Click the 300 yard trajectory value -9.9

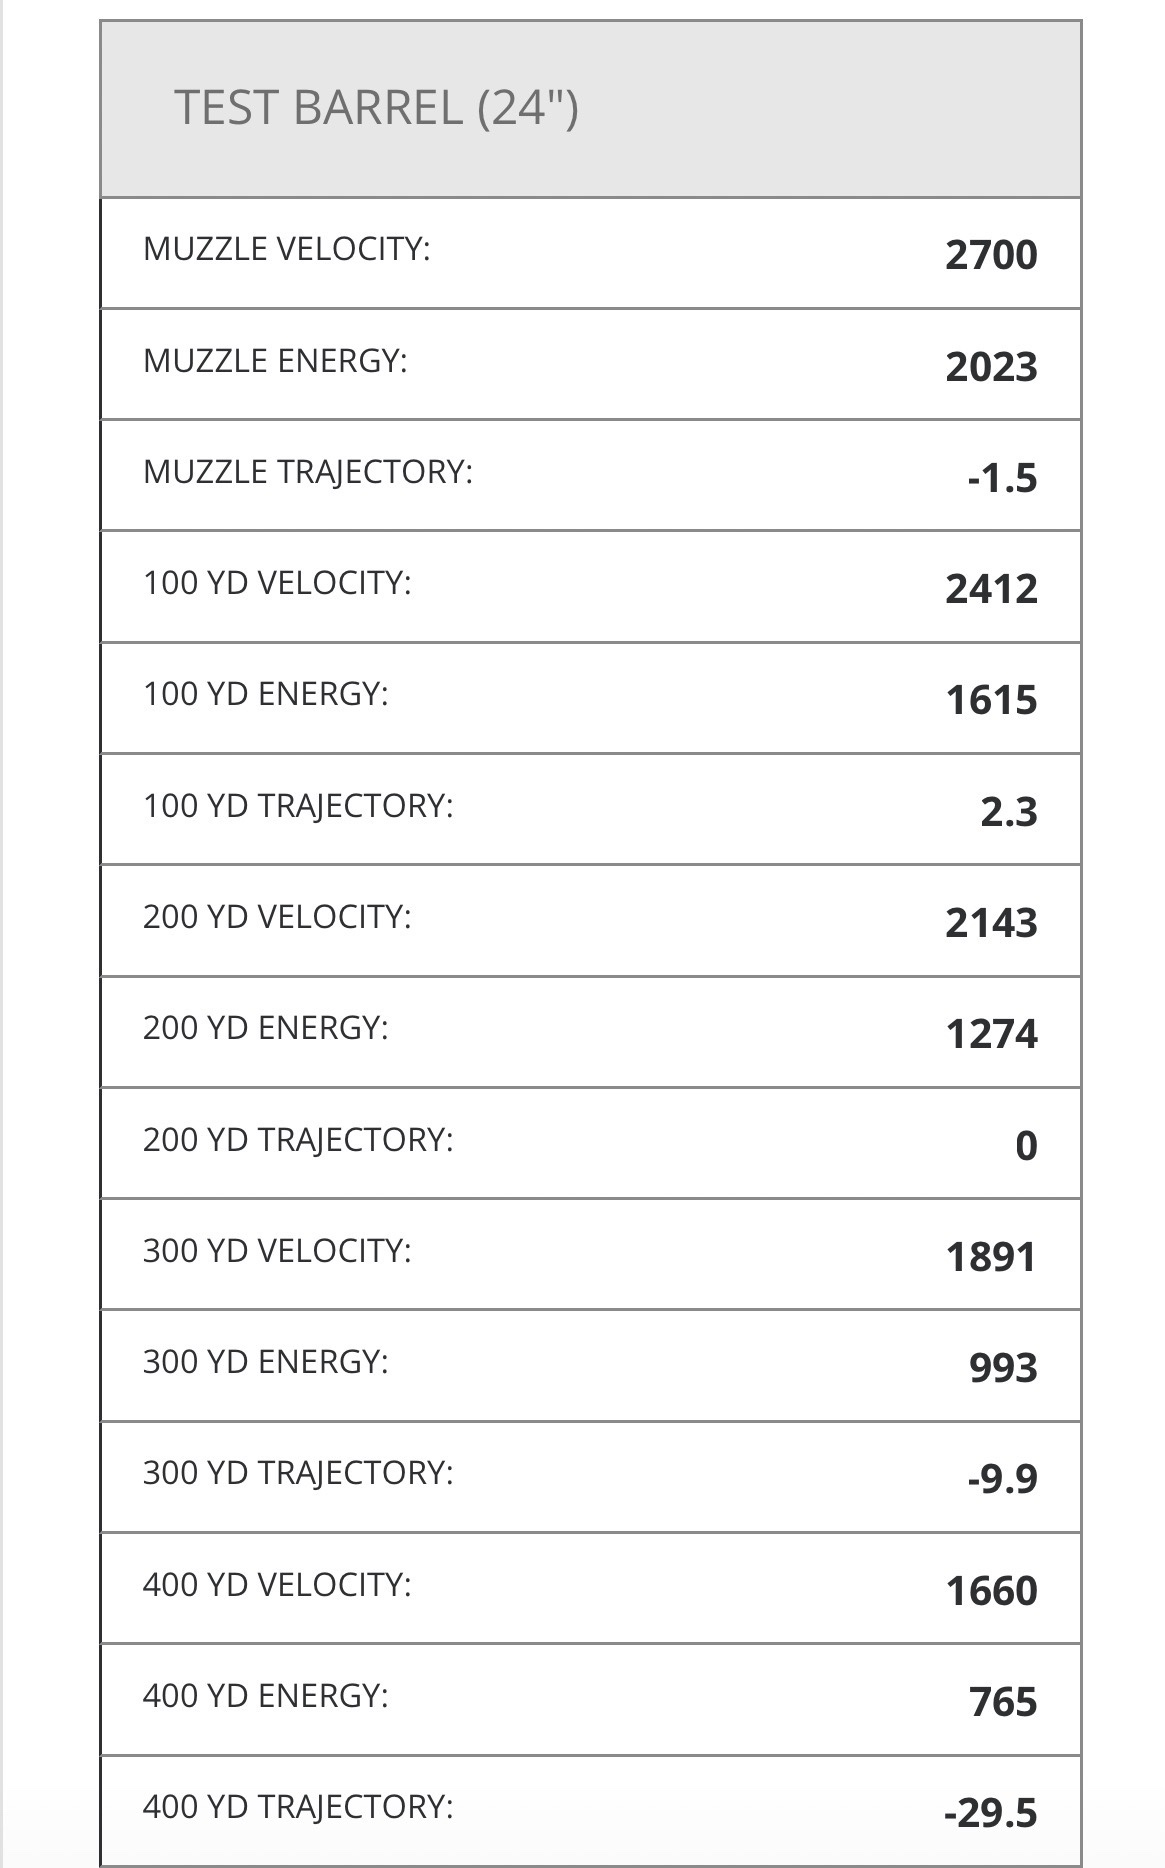tap(1002, 1478)
